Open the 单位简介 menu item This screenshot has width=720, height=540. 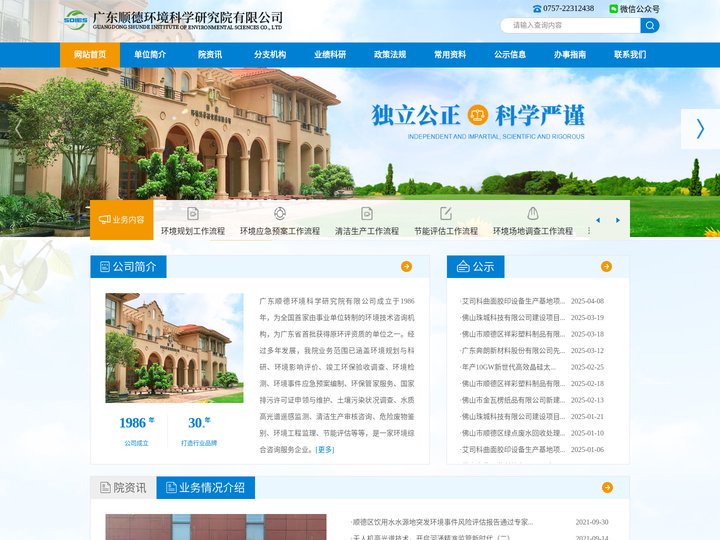[150, 55]
